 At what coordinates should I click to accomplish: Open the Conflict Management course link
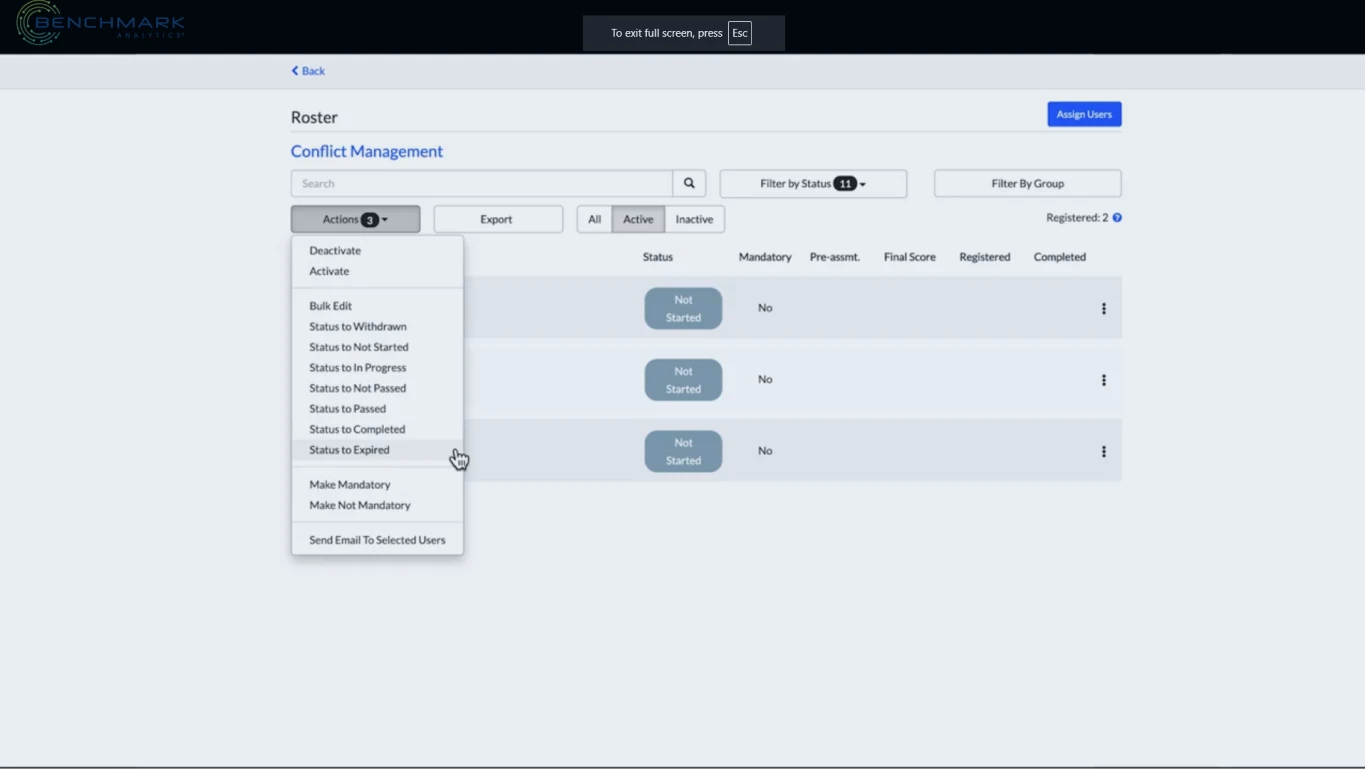[367, 151]
